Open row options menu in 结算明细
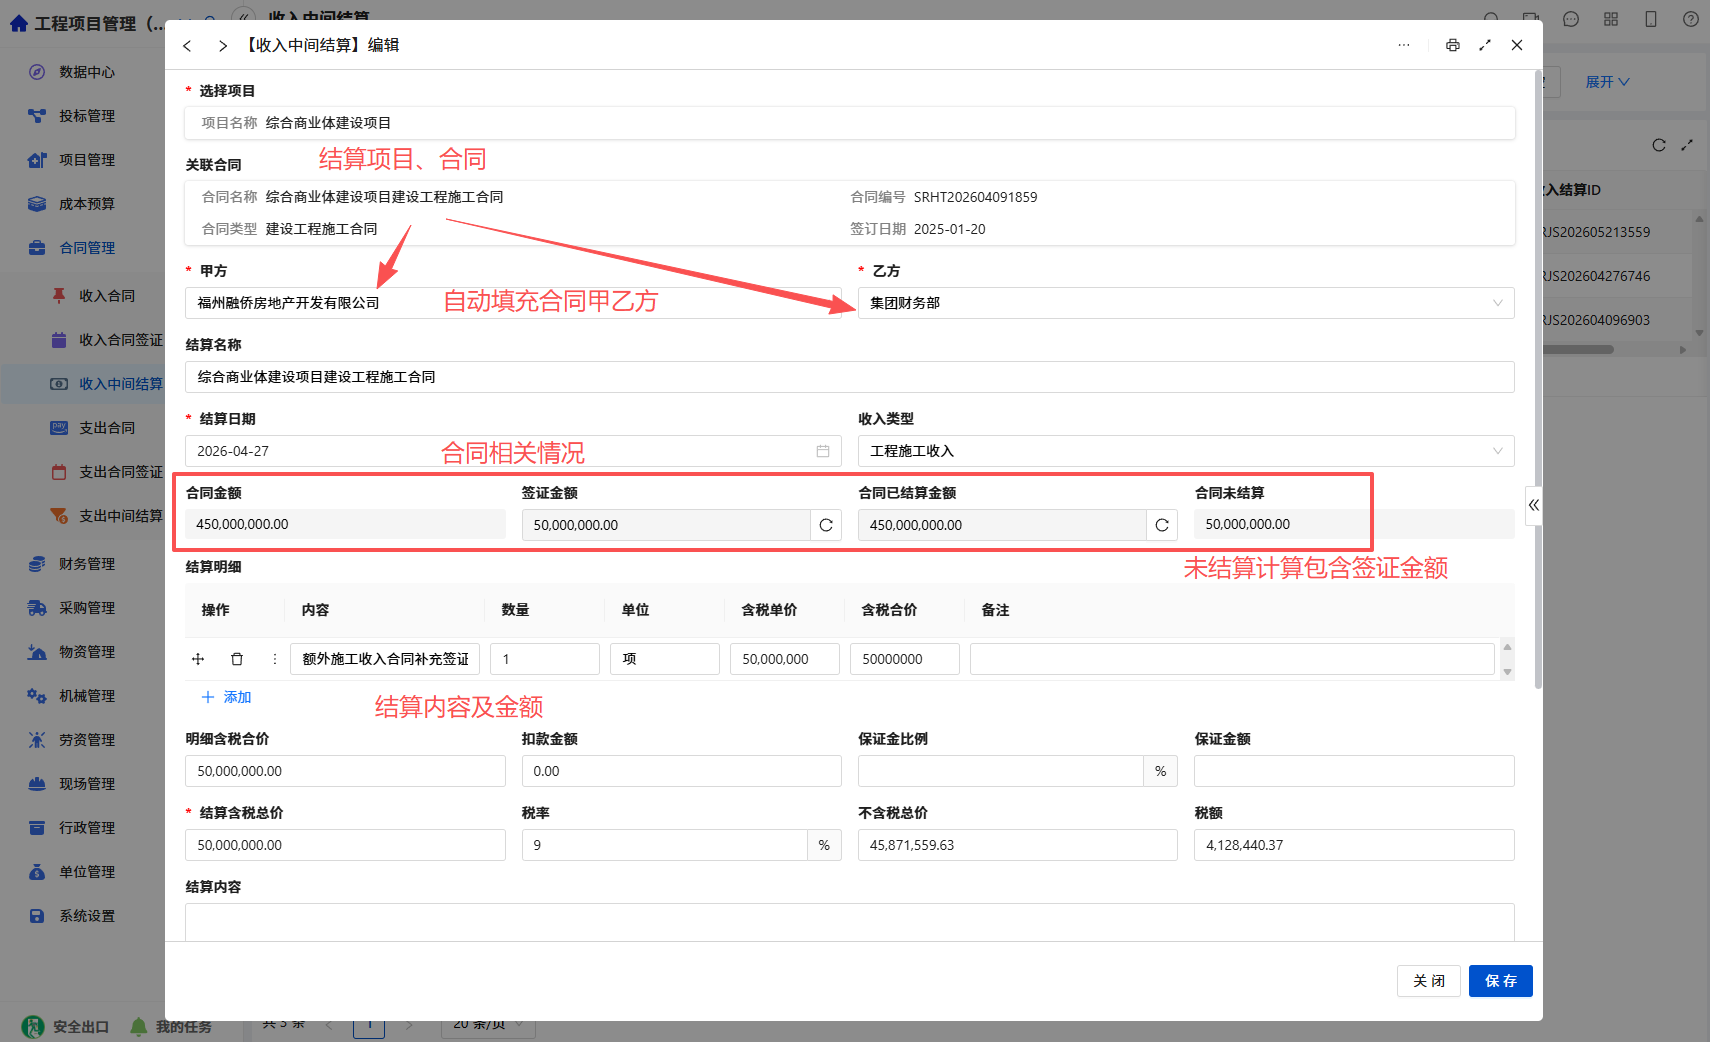Image resolution: width=1710 pixels, height=1042 pixels. click(274, 659)
